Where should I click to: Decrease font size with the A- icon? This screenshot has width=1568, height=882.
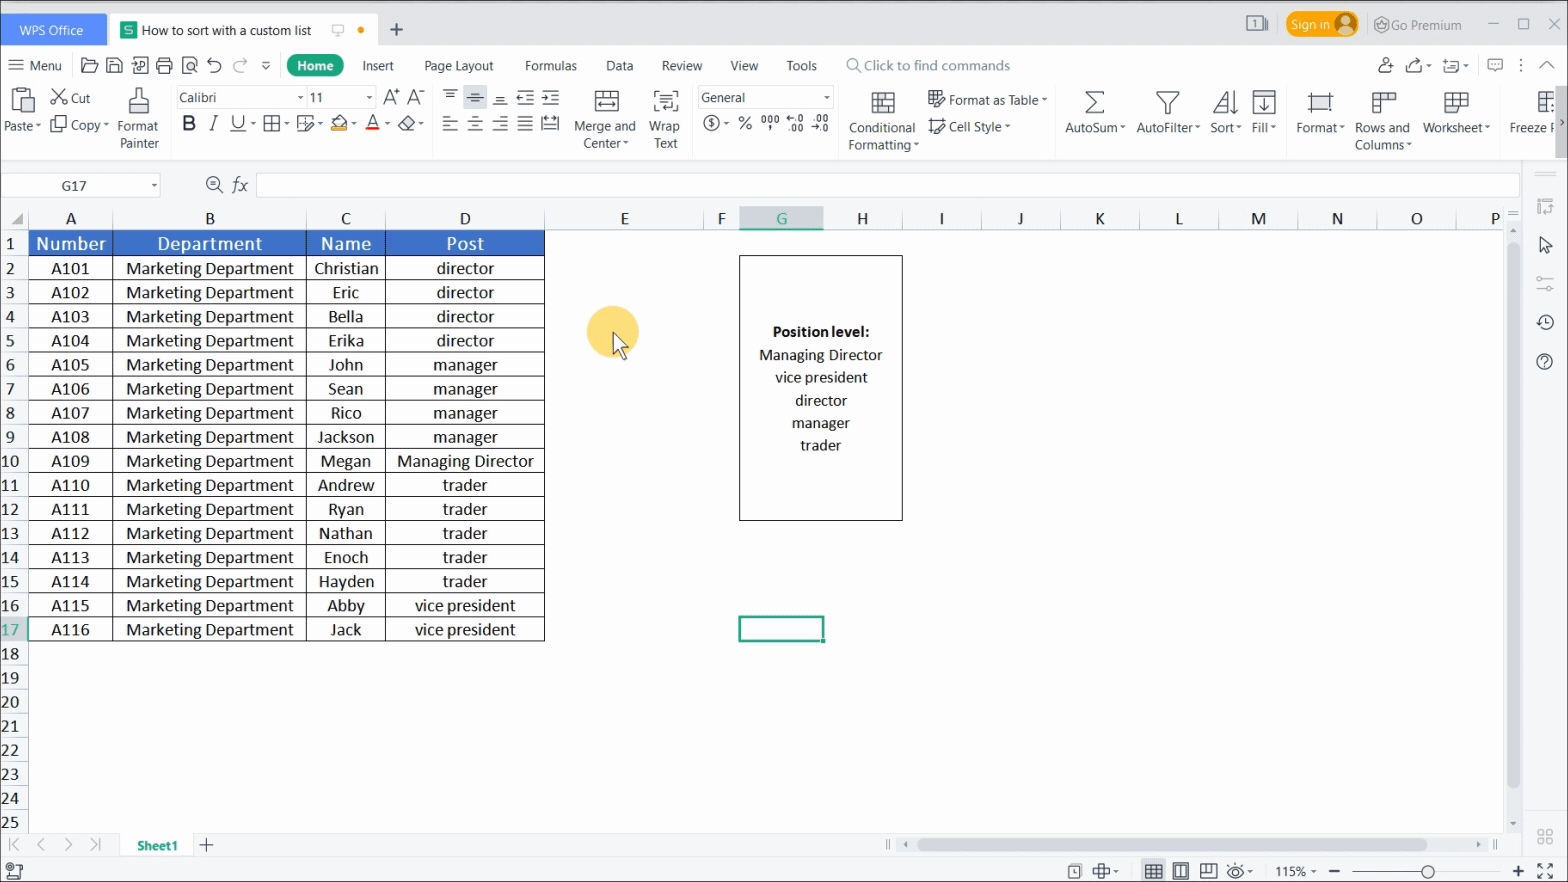pos(416,97)
